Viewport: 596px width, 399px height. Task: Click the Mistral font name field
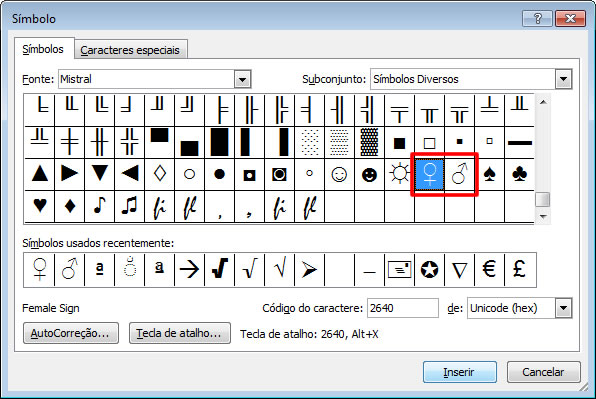[147, 79]
